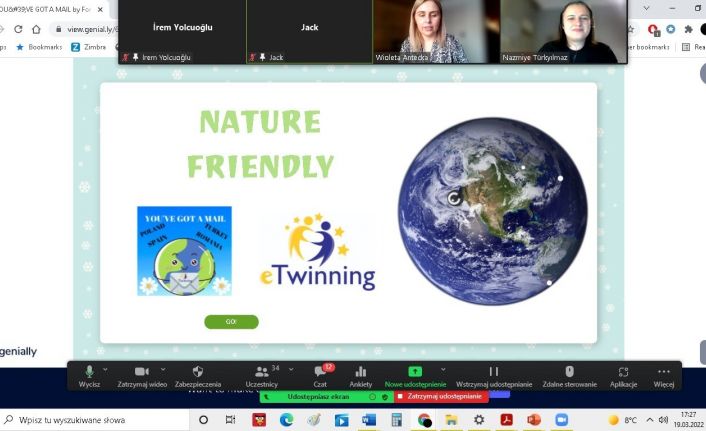Open the Czat chat icon
Image resolution: width=706 pixels, height=431 pixels.
coord(320,372)
